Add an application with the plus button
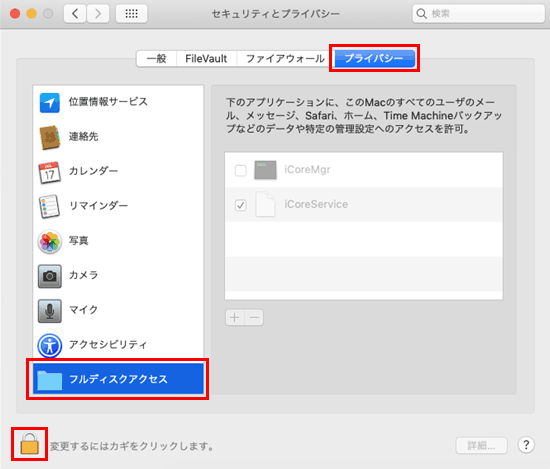 tap(235, 317)
